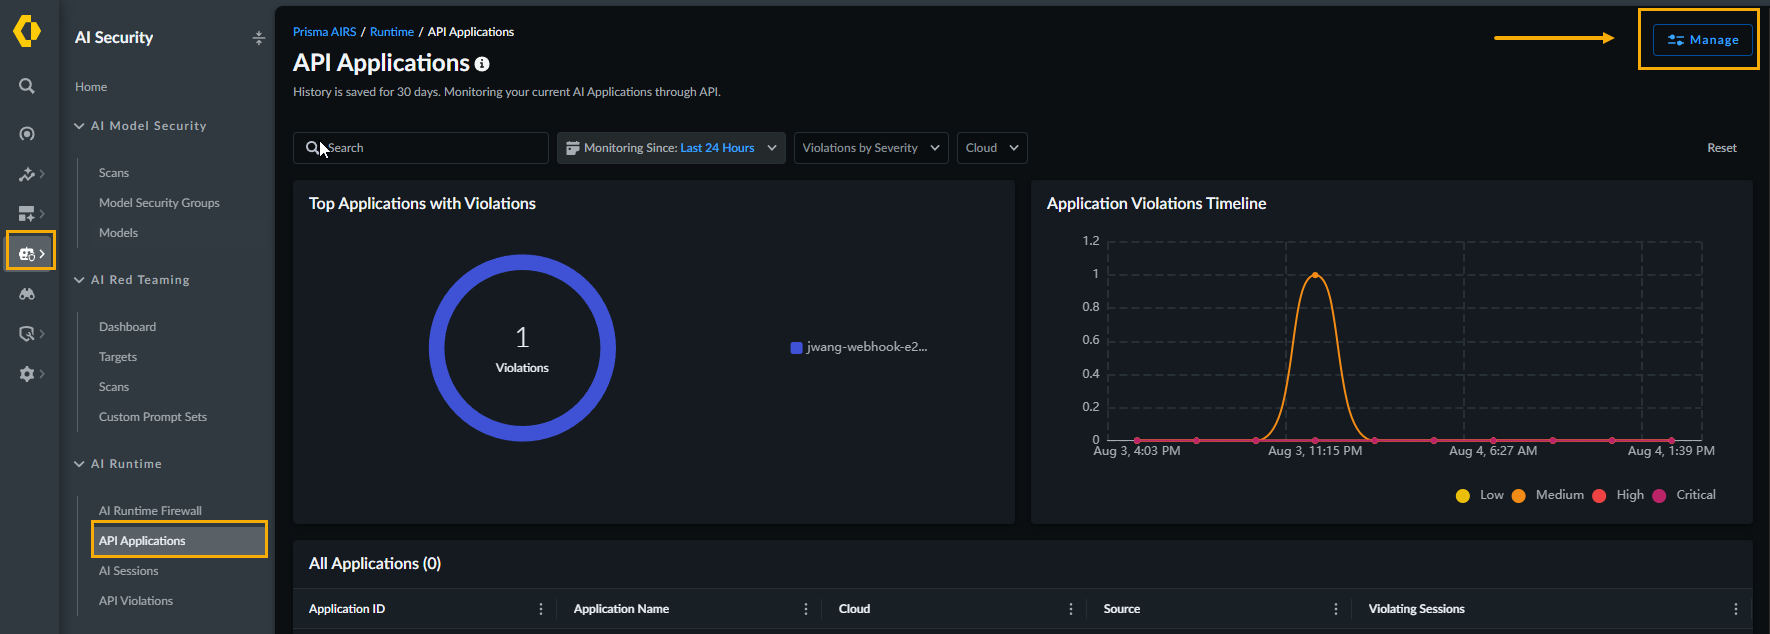This screenshot has width=1770, height=634.
Task: Click in the Search input field
Action: click(x=421, y=148)
